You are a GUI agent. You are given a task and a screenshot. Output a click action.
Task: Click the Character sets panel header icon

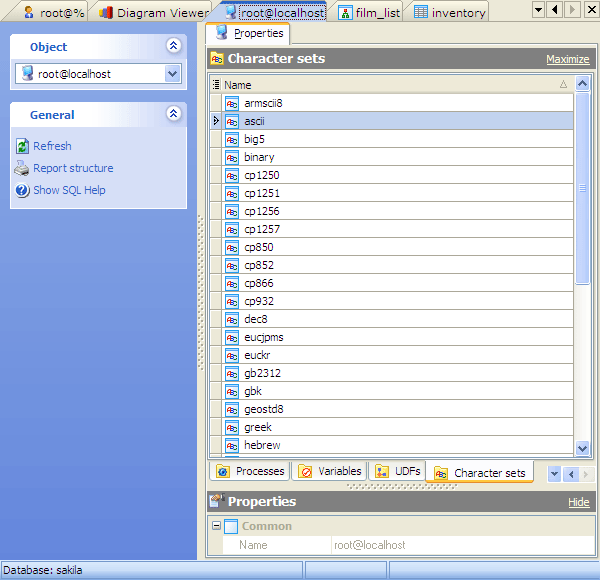tap(216, 59)
